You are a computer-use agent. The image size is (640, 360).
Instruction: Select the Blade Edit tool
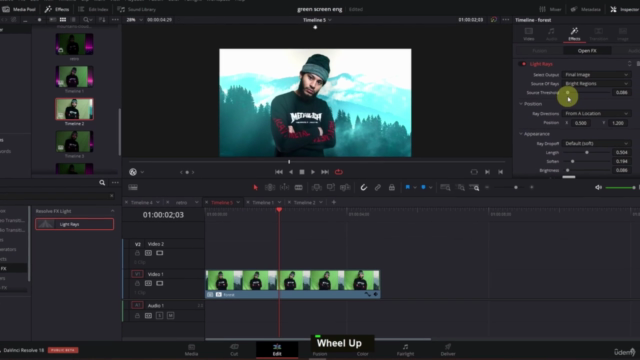pyautogui.click(x=299, y=187)
